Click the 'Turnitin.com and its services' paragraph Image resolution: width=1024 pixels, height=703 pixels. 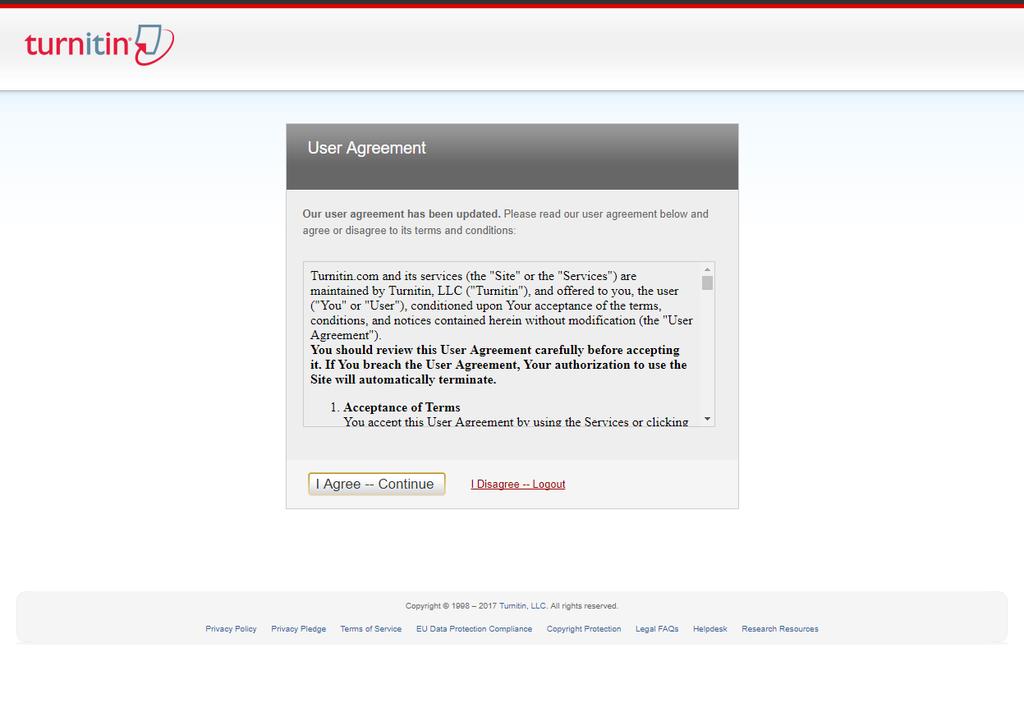pyautogui.click(x=502, y=305)
